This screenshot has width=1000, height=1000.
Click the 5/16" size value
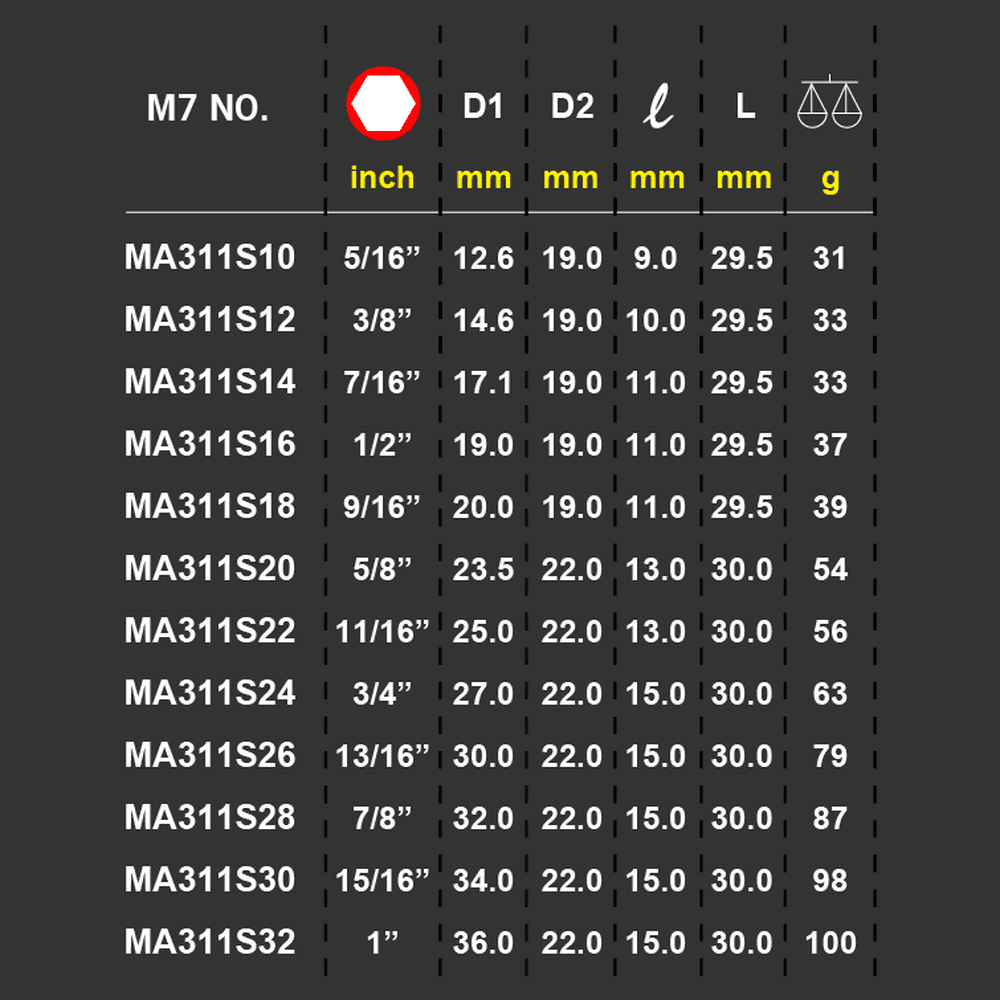click(x=382, y=258)
